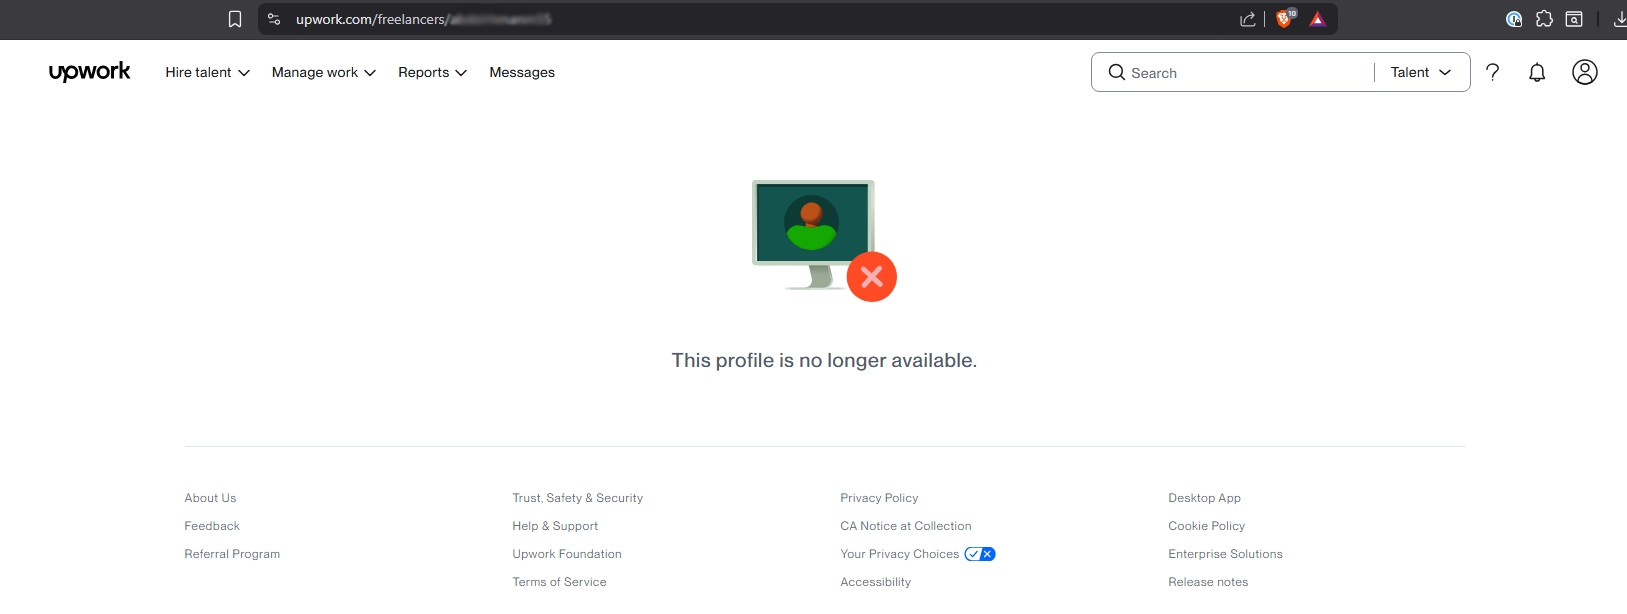Open the Enterprise Solutions link
Image resolution: width=1627 pixels, height=614 pixels.
coord(1225,554)
